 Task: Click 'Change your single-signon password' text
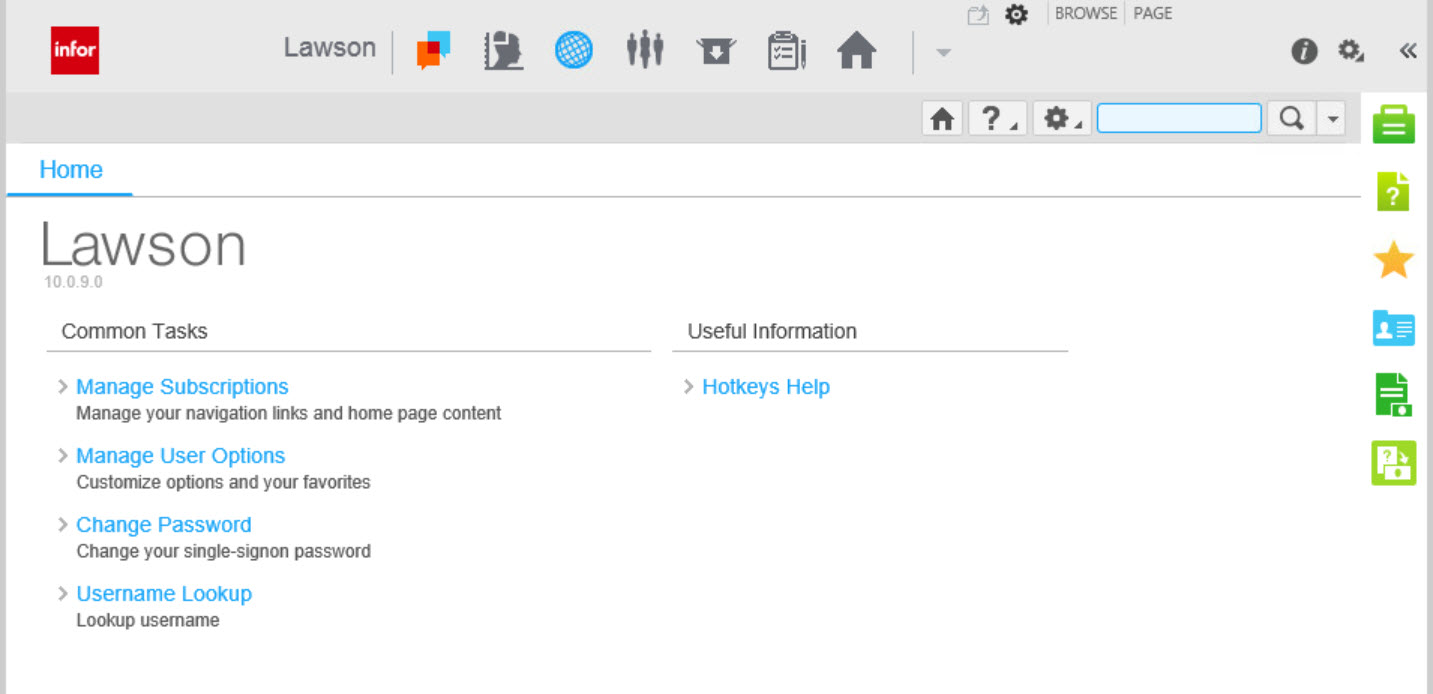pyautogui.click(x=224, y=551)
